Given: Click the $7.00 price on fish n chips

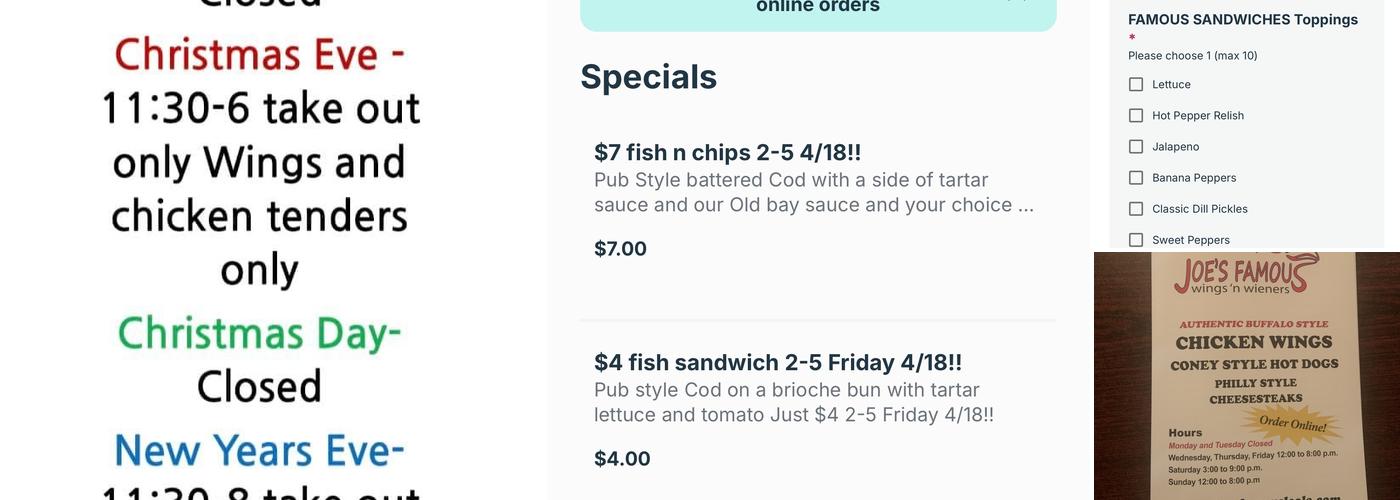Looking at the screenshot, I should 620,249.
